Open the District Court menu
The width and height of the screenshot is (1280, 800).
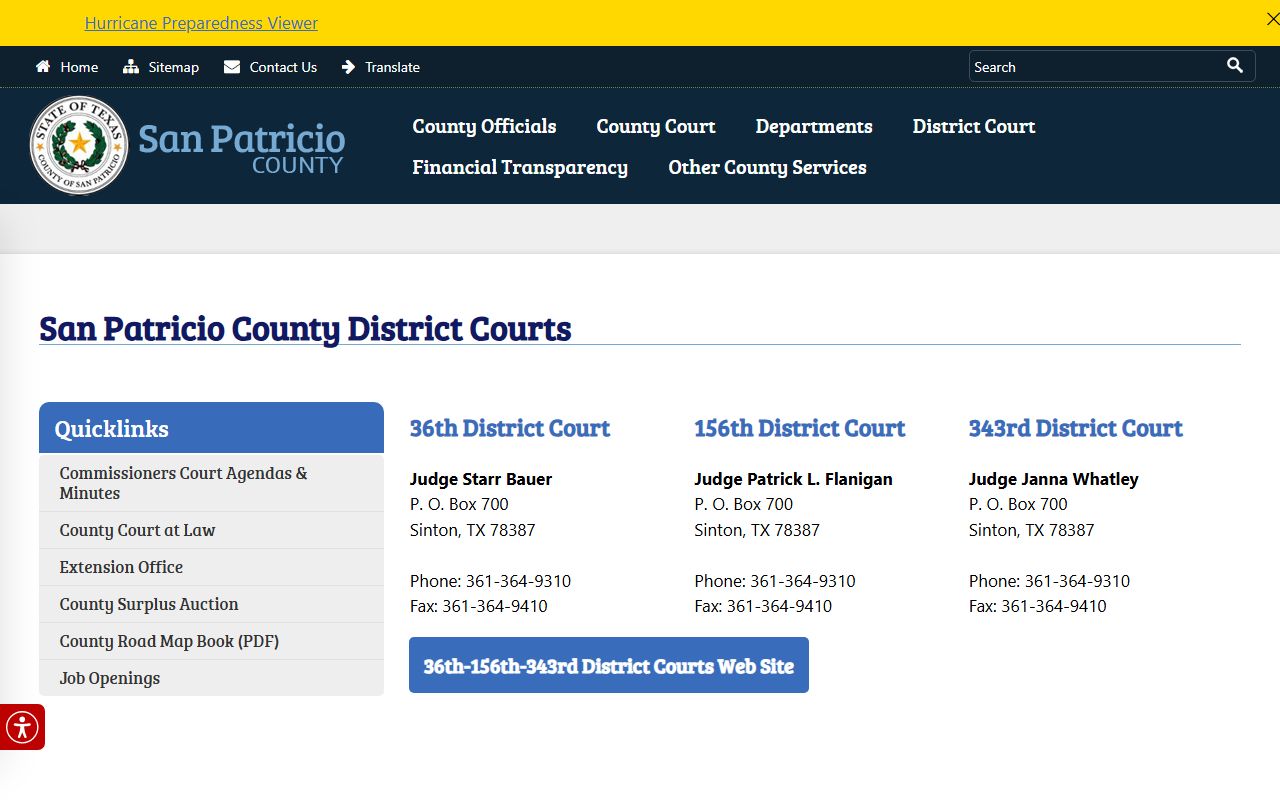(974, 126)
